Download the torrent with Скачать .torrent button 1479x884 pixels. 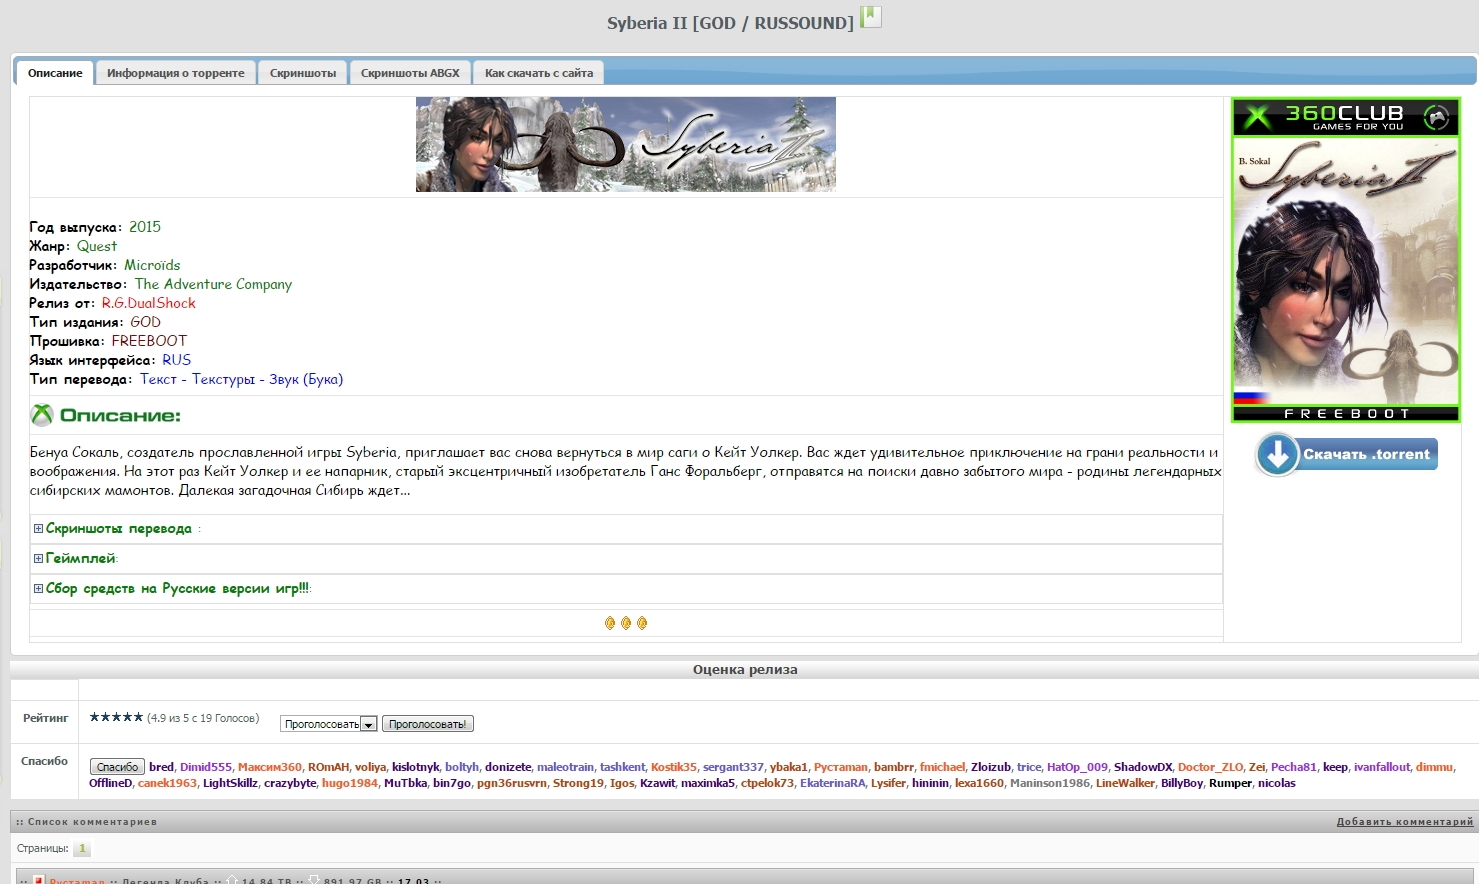pyautogui.click(x=1346, y=454)
